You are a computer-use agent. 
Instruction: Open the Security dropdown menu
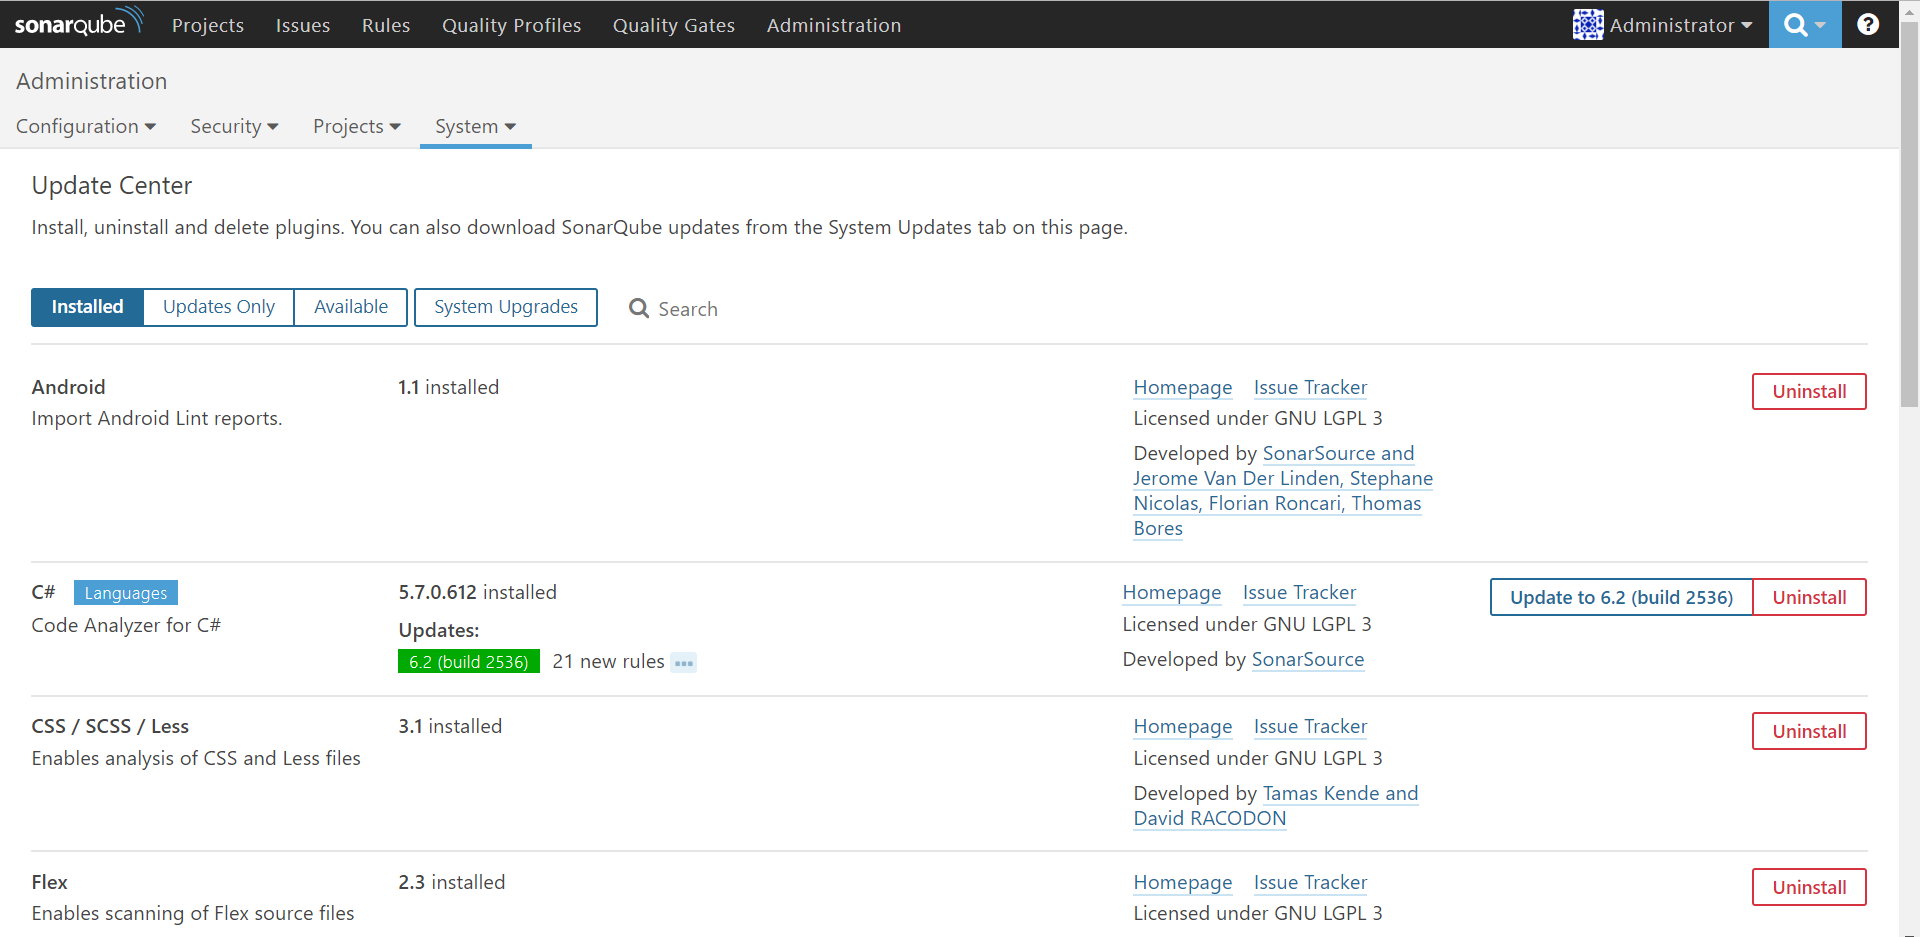(234, 126)
